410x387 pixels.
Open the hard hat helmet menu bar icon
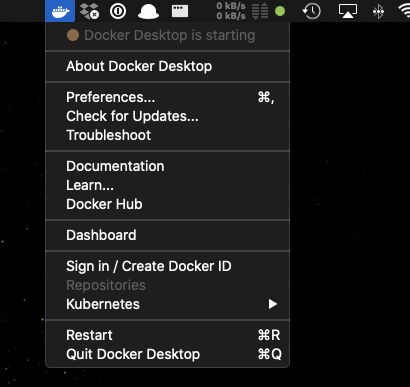[148, 12]
